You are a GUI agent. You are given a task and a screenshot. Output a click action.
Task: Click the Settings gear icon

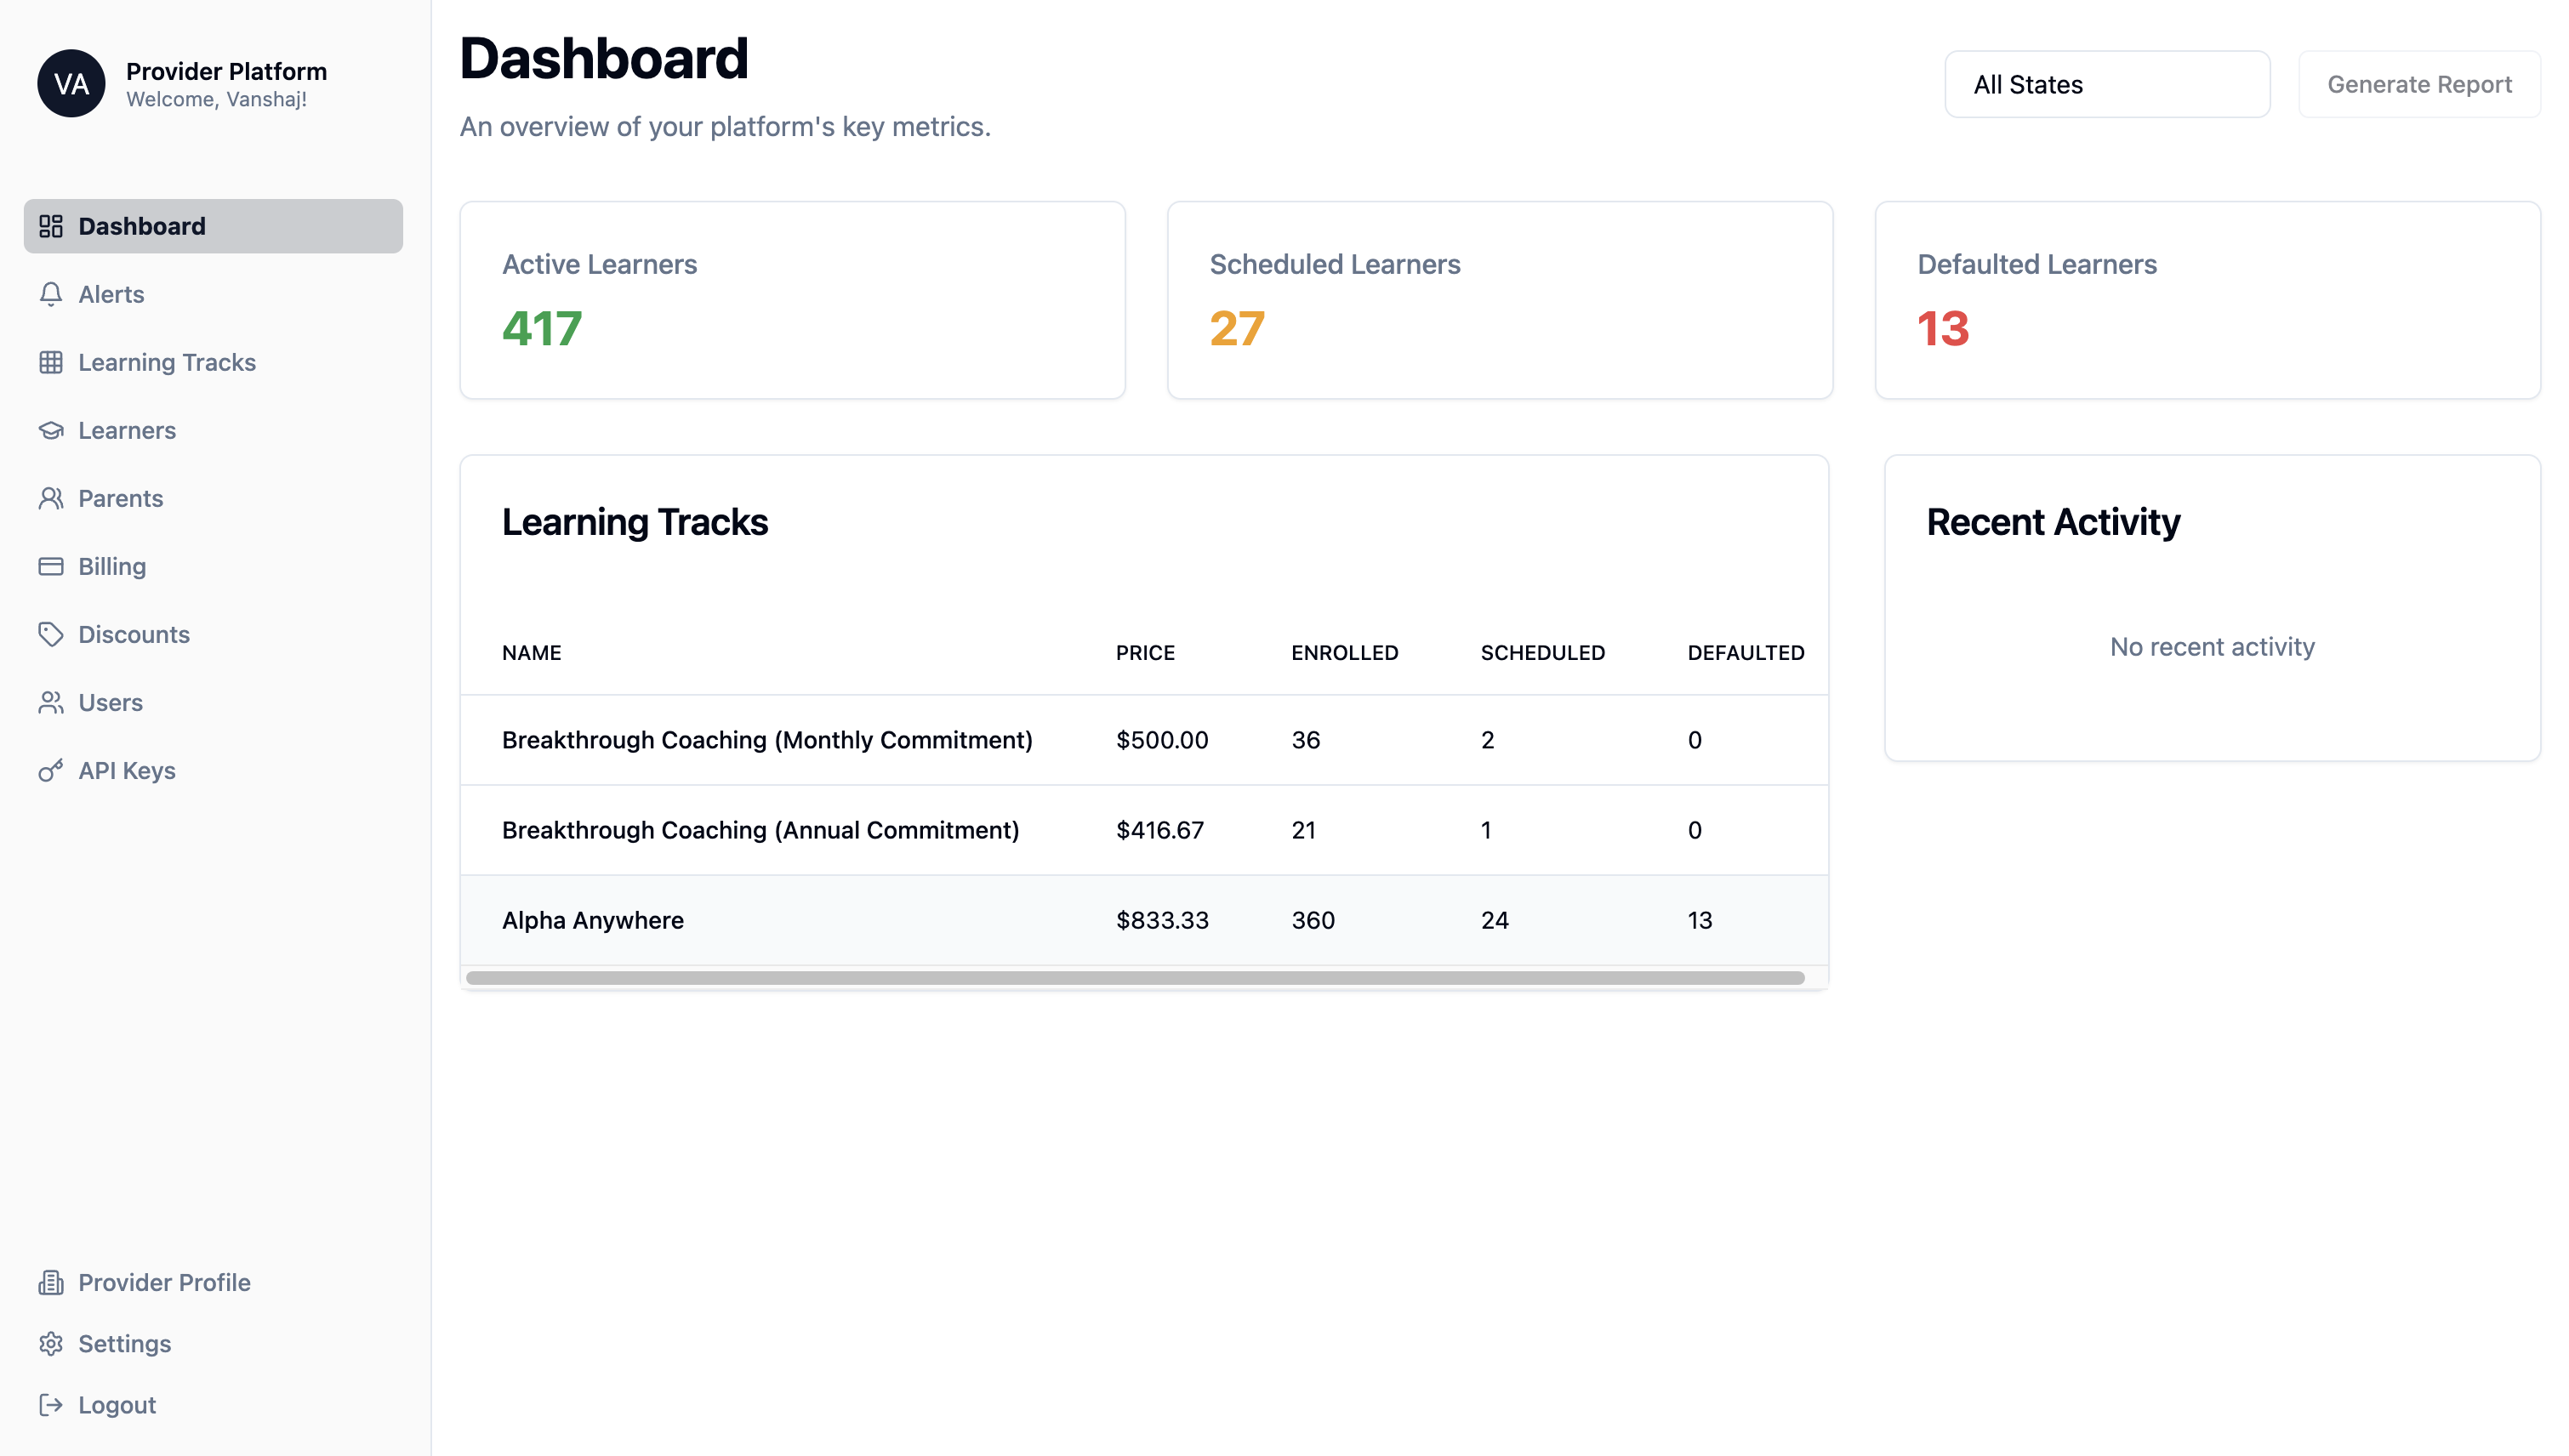(51, 1344)
